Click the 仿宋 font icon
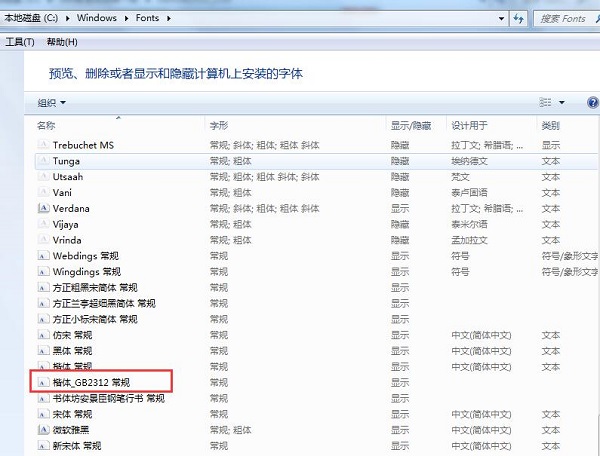The height and width of the screenshot is (456, 600). click(x=43, y=335)
